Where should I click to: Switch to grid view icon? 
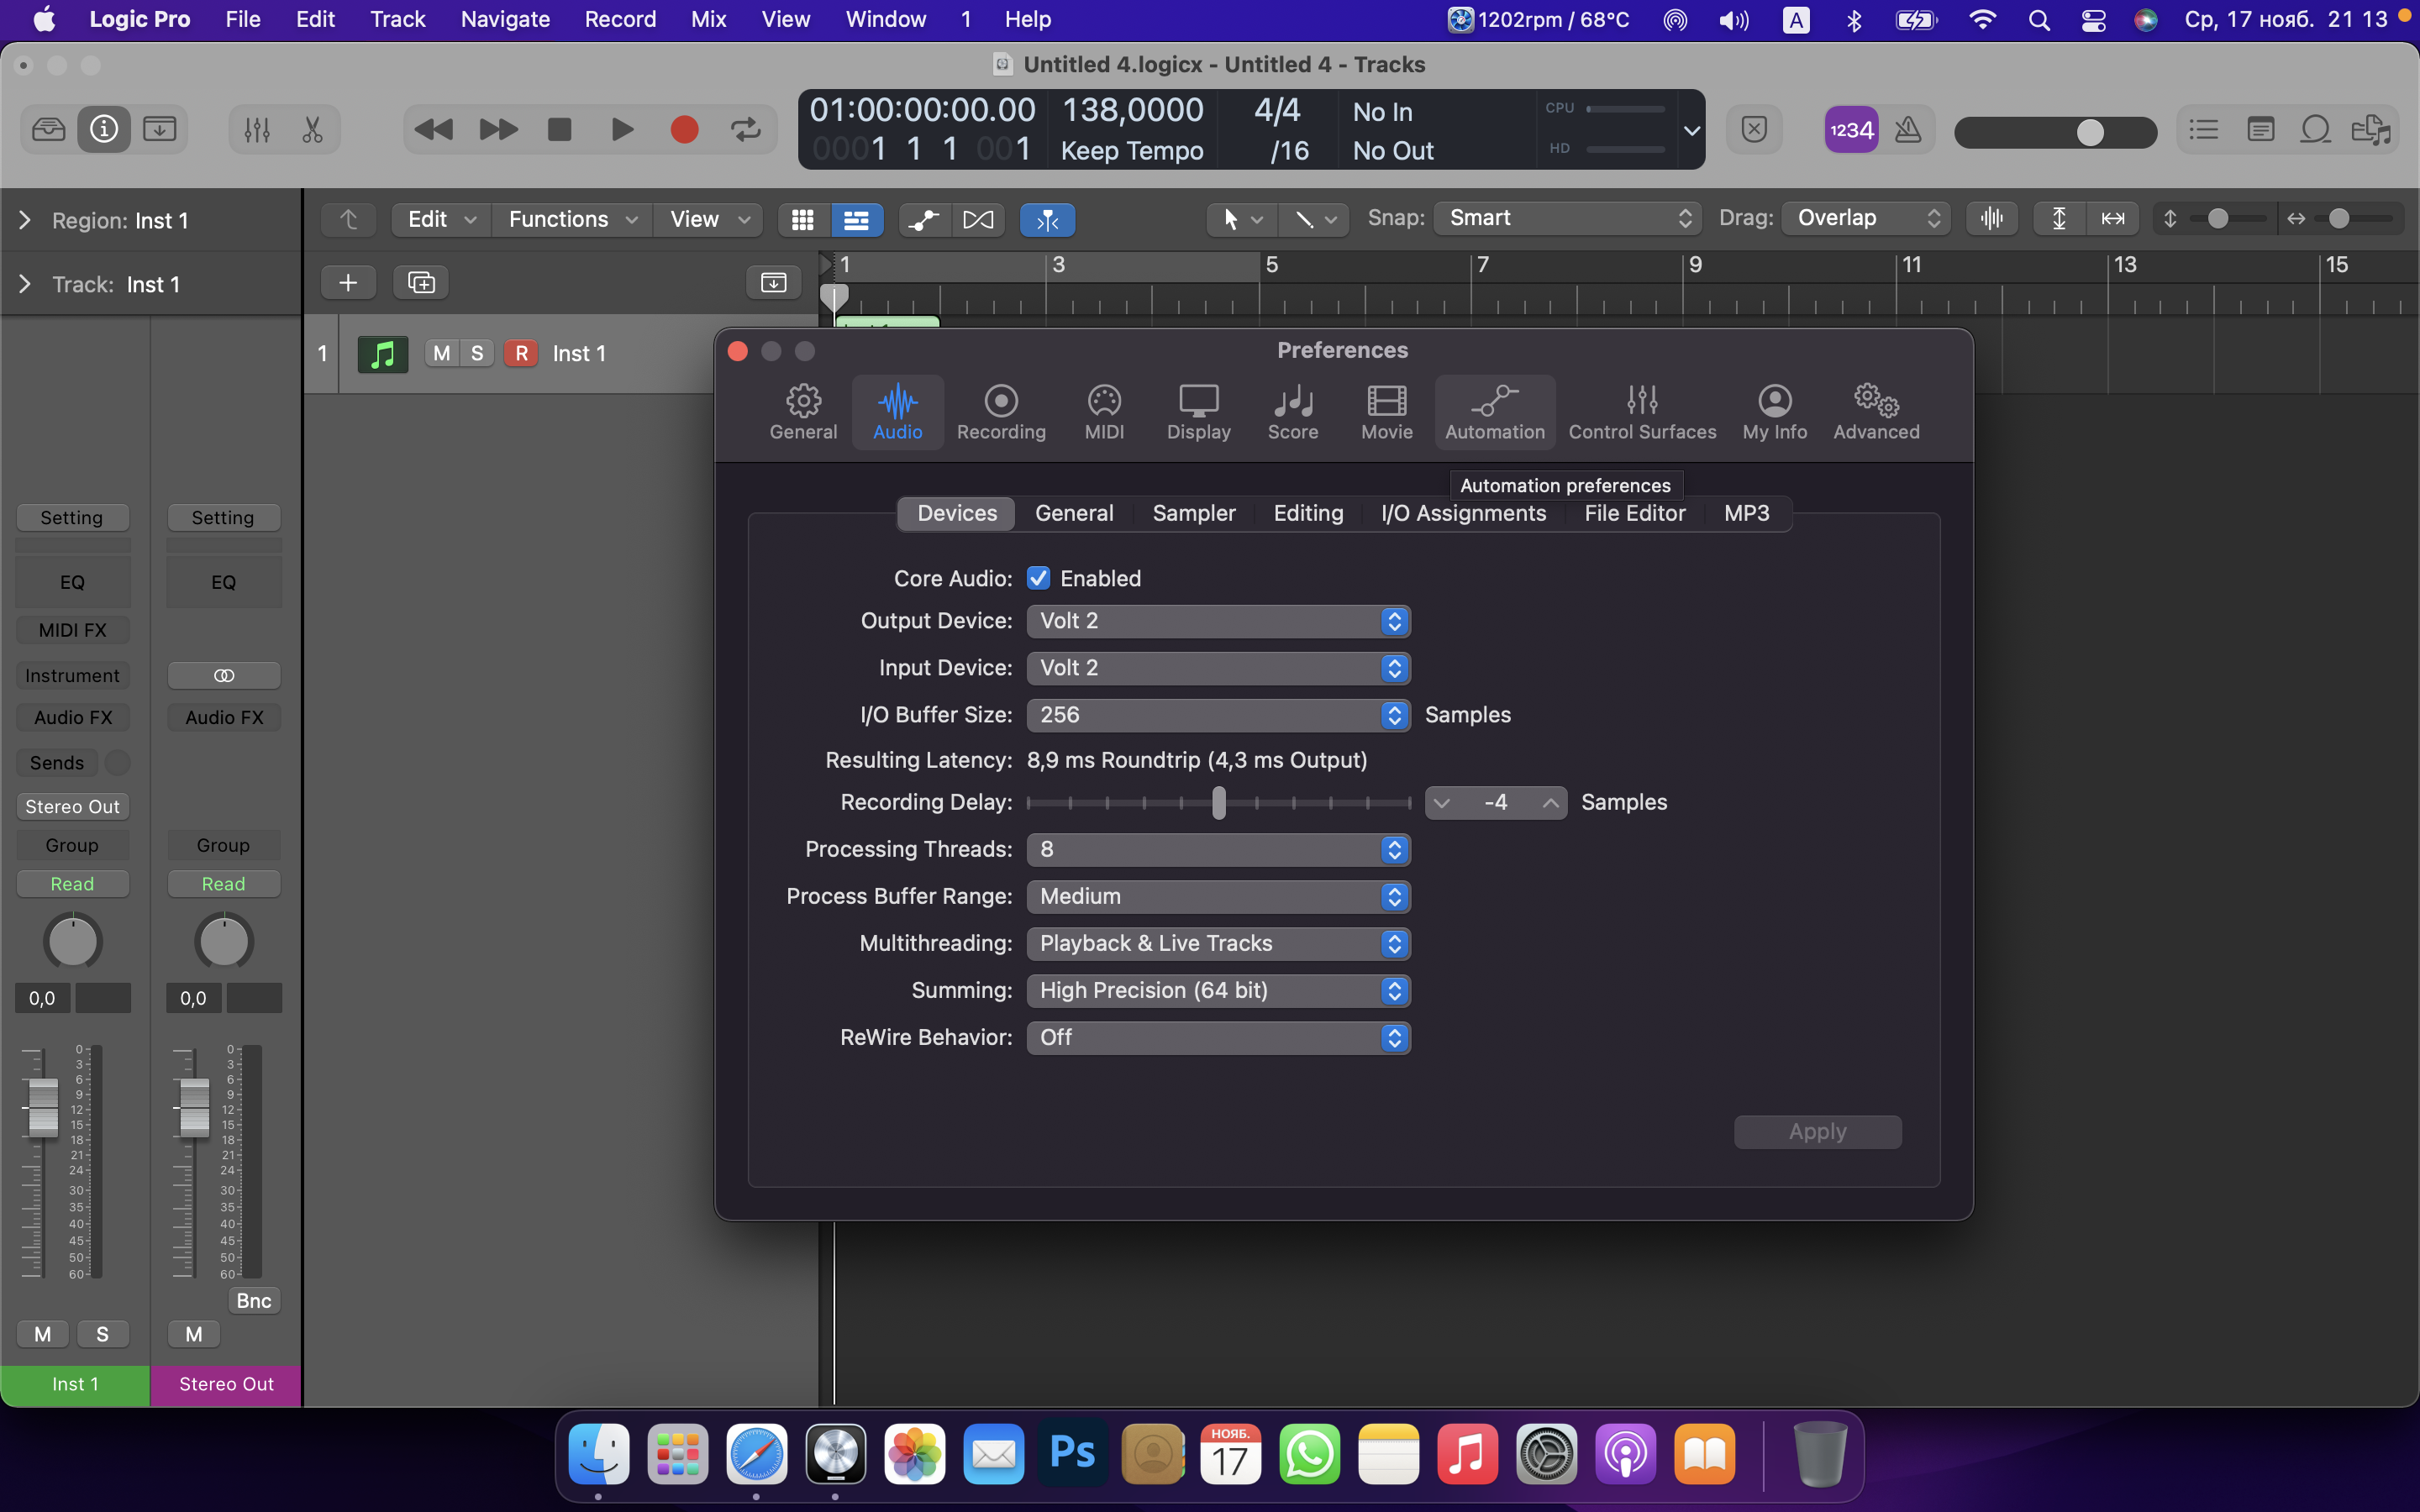[x=803, y=219]
